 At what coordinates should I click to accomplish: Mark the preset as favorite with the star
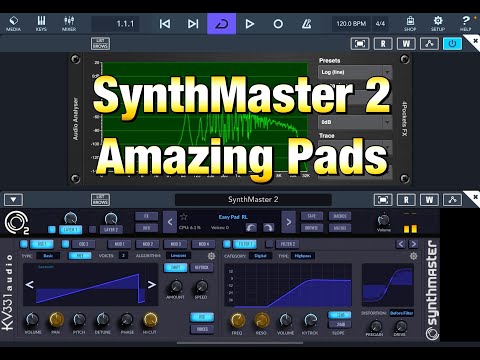point(183,217)
